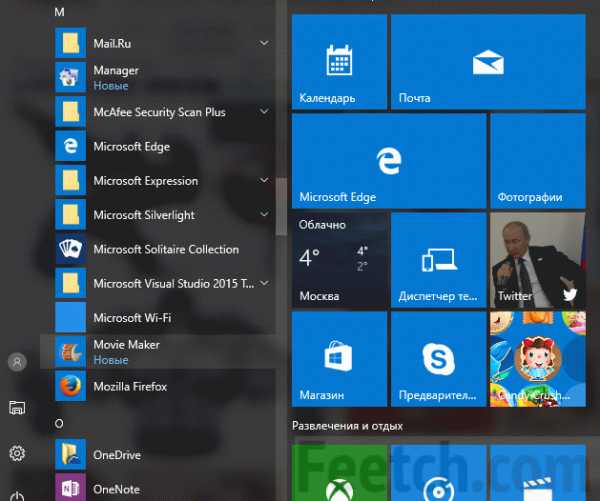
Task: Open the Магазин store tile
Action: pos(339,359)
